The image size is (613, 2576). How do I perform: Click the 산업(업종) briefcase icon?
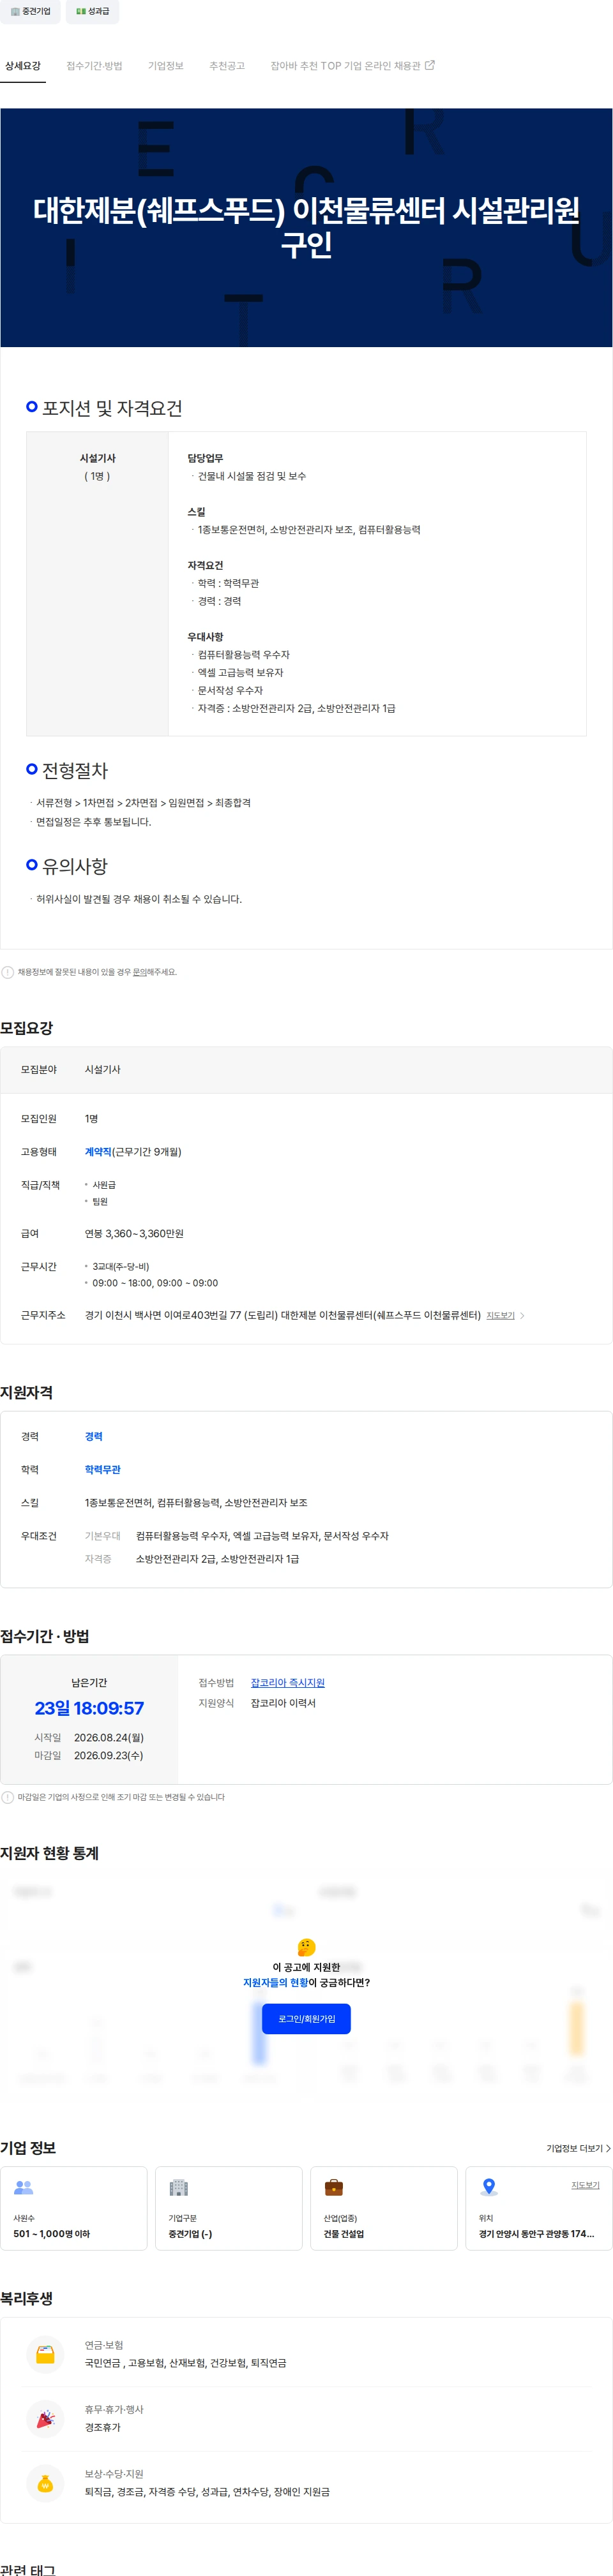click(334, 2187)
